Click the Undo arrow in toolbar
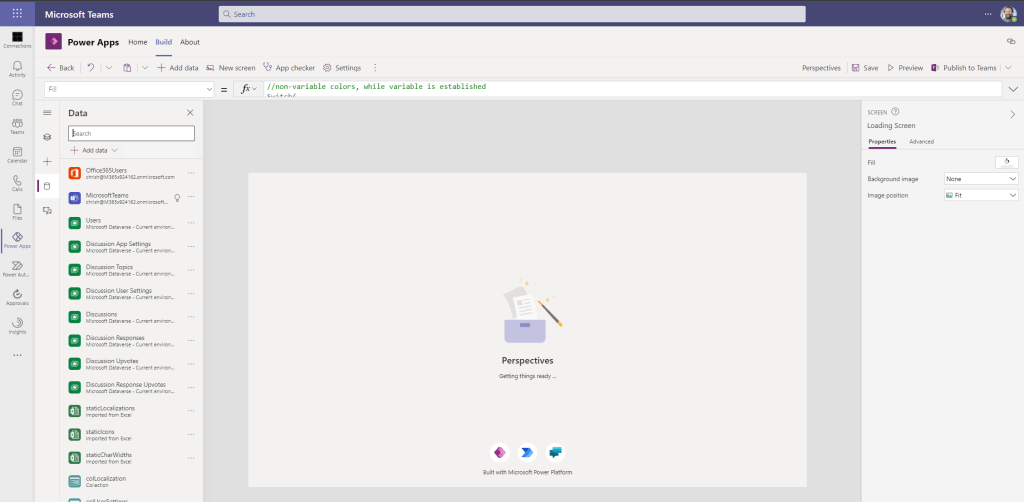The width and height of the screenshot is (1024, 502). tap(91, 68)
